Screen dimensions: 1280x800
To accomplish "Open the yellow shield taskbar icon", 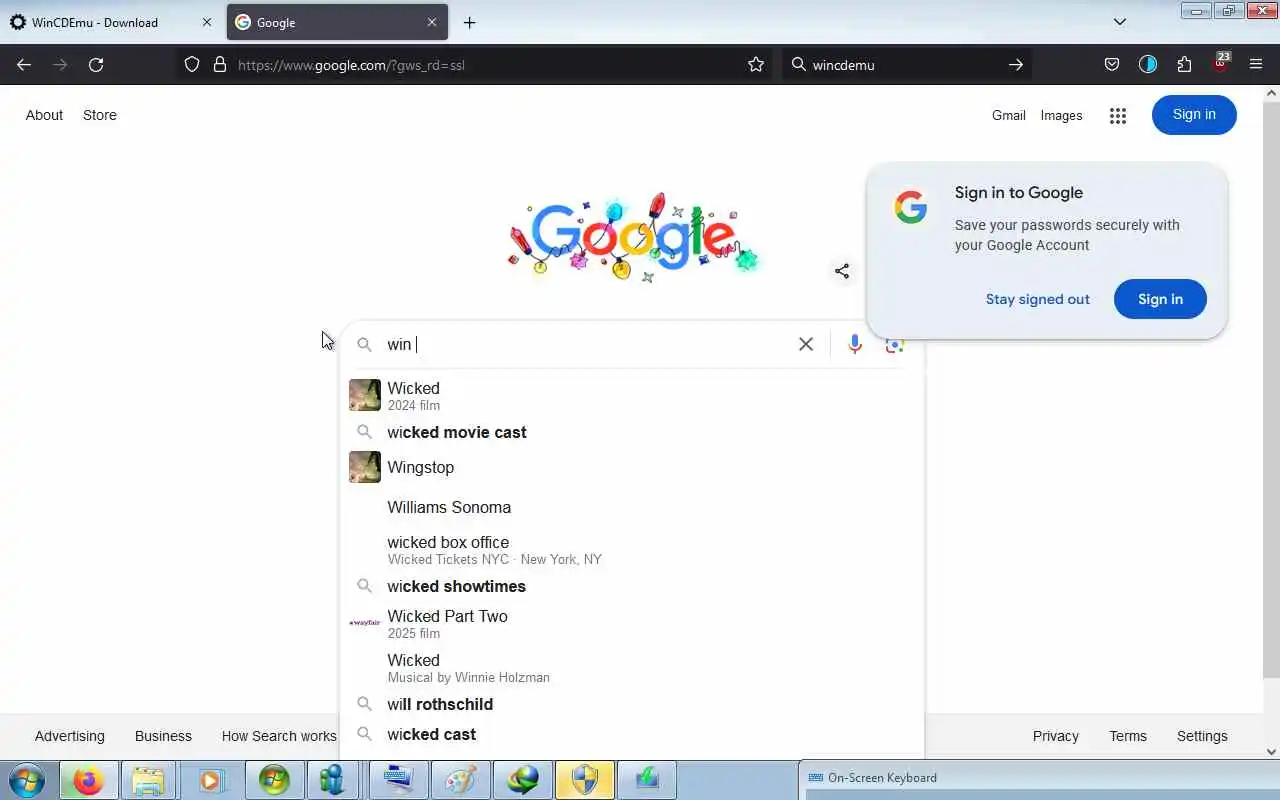I will 585,780.
